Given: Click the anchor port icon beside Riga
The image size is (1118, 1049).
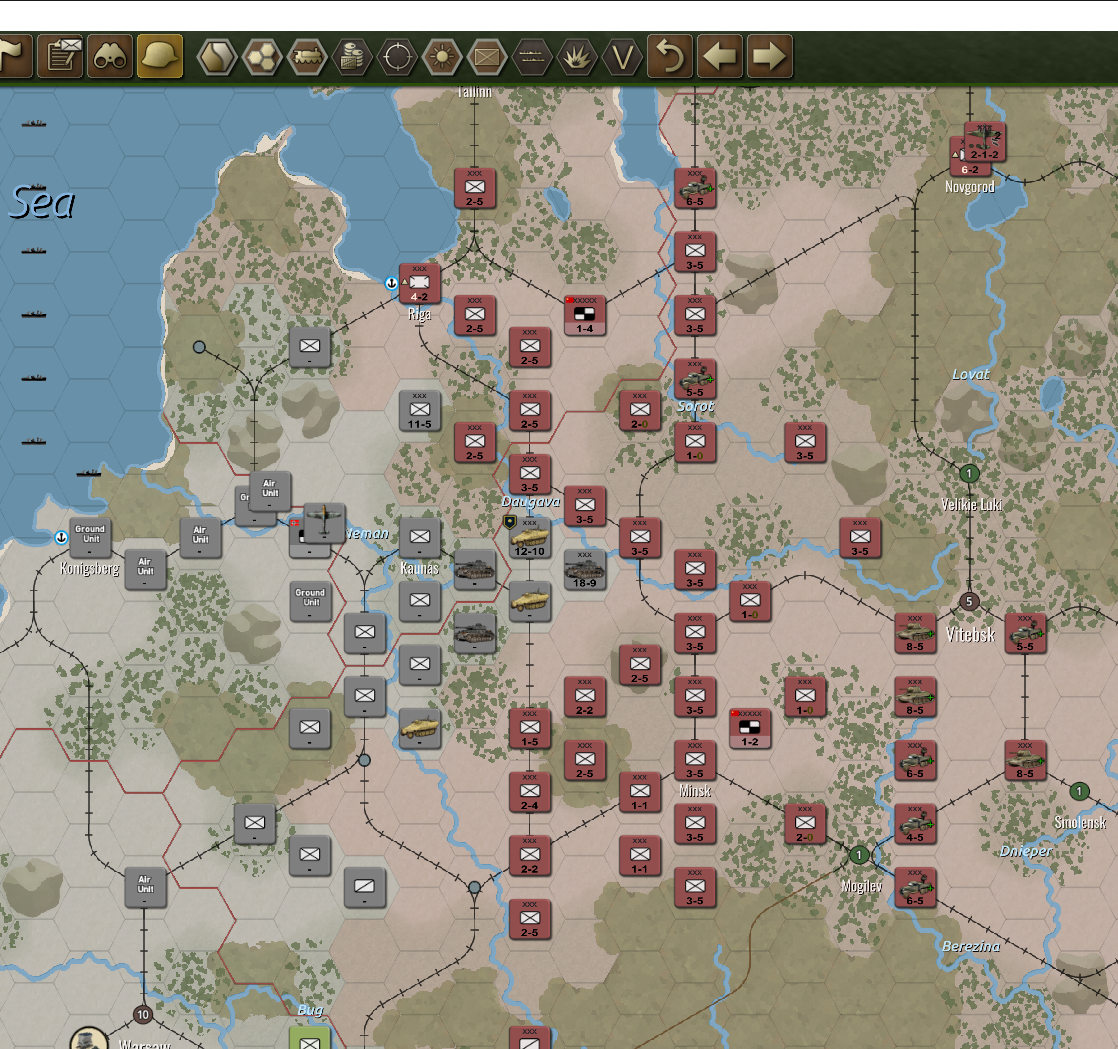Looking at the screenshot, I should click(391, 283).
